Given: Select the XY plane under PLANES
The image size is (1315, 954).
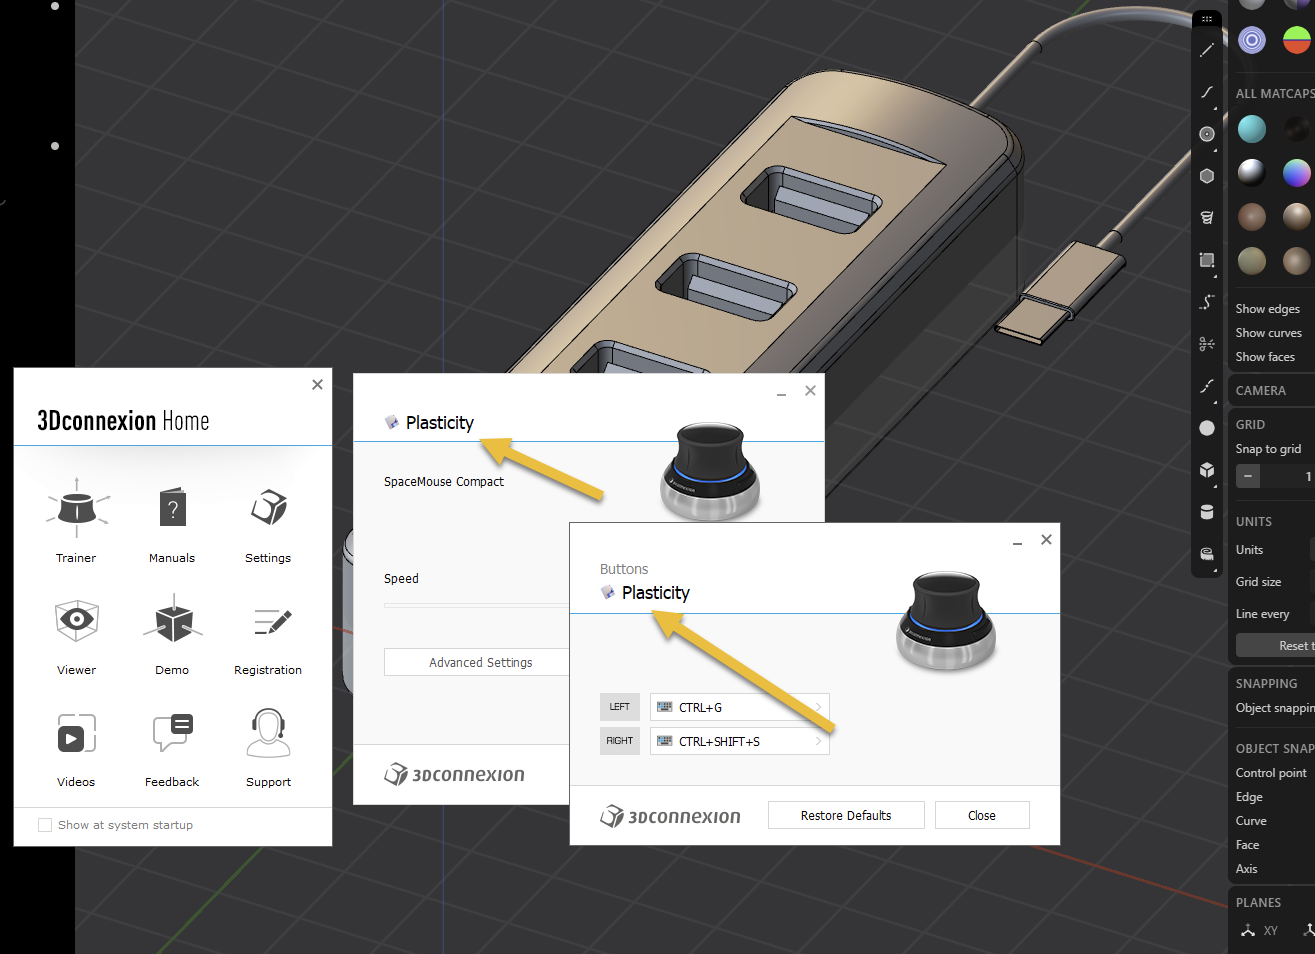Looking at the screenshot, I should (x=1259, y=930).
